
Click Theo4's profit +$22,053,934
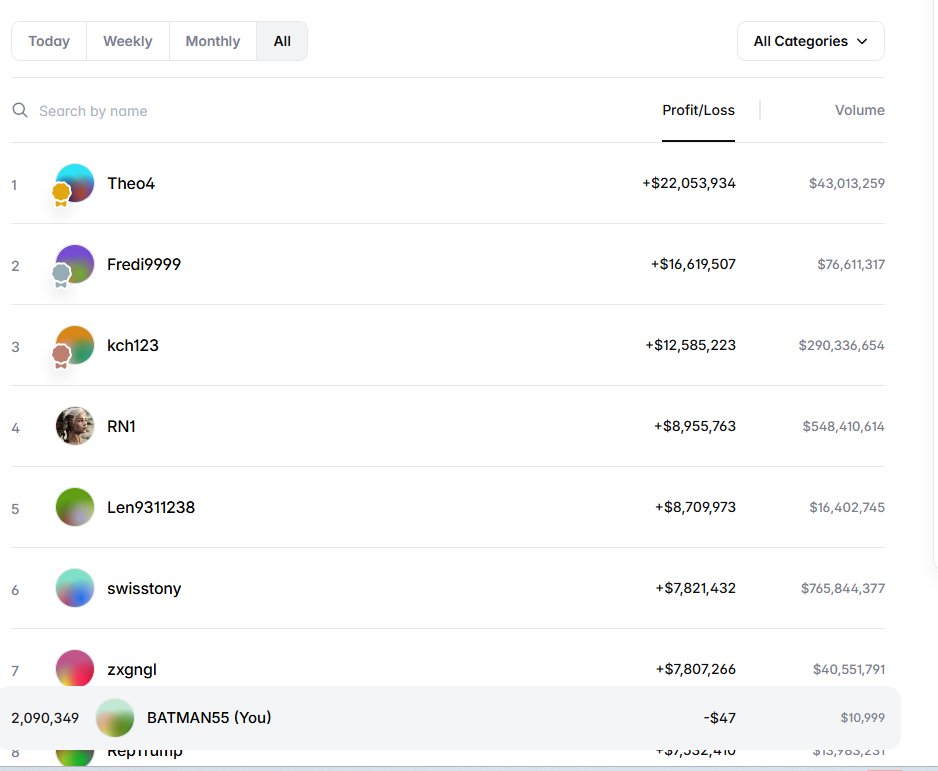click(x=689, y=183)
